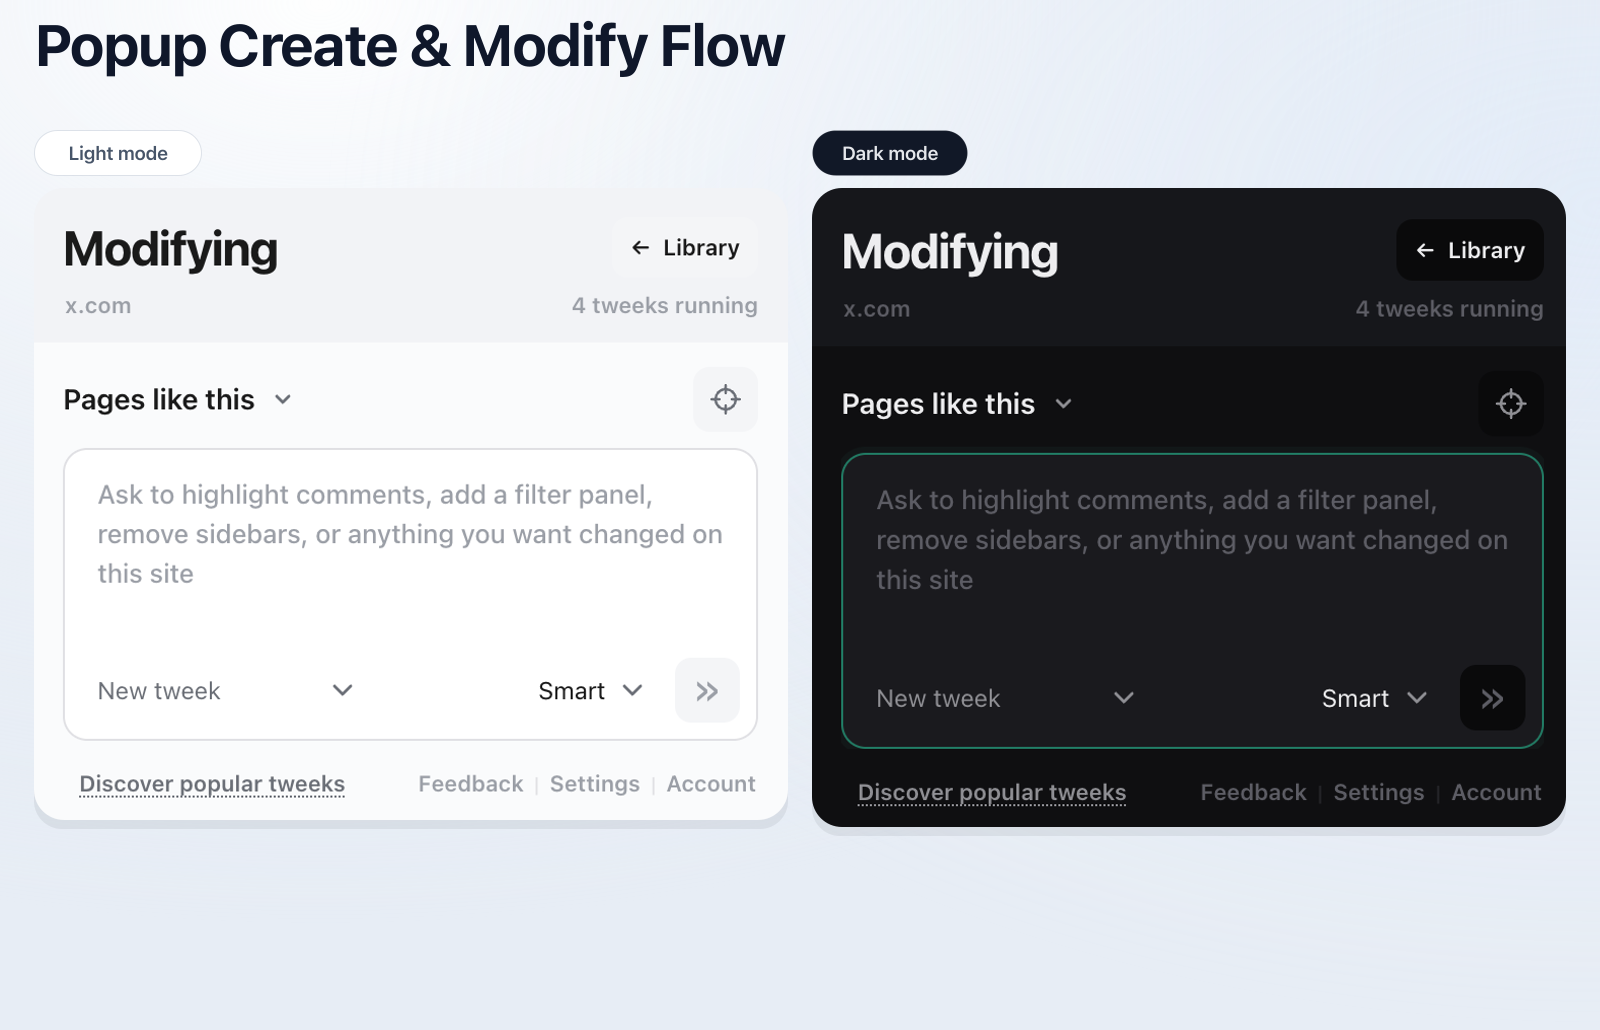1600x1030 pixels.
Task: Select the Dark mode pill
Action: pos(889,152)
